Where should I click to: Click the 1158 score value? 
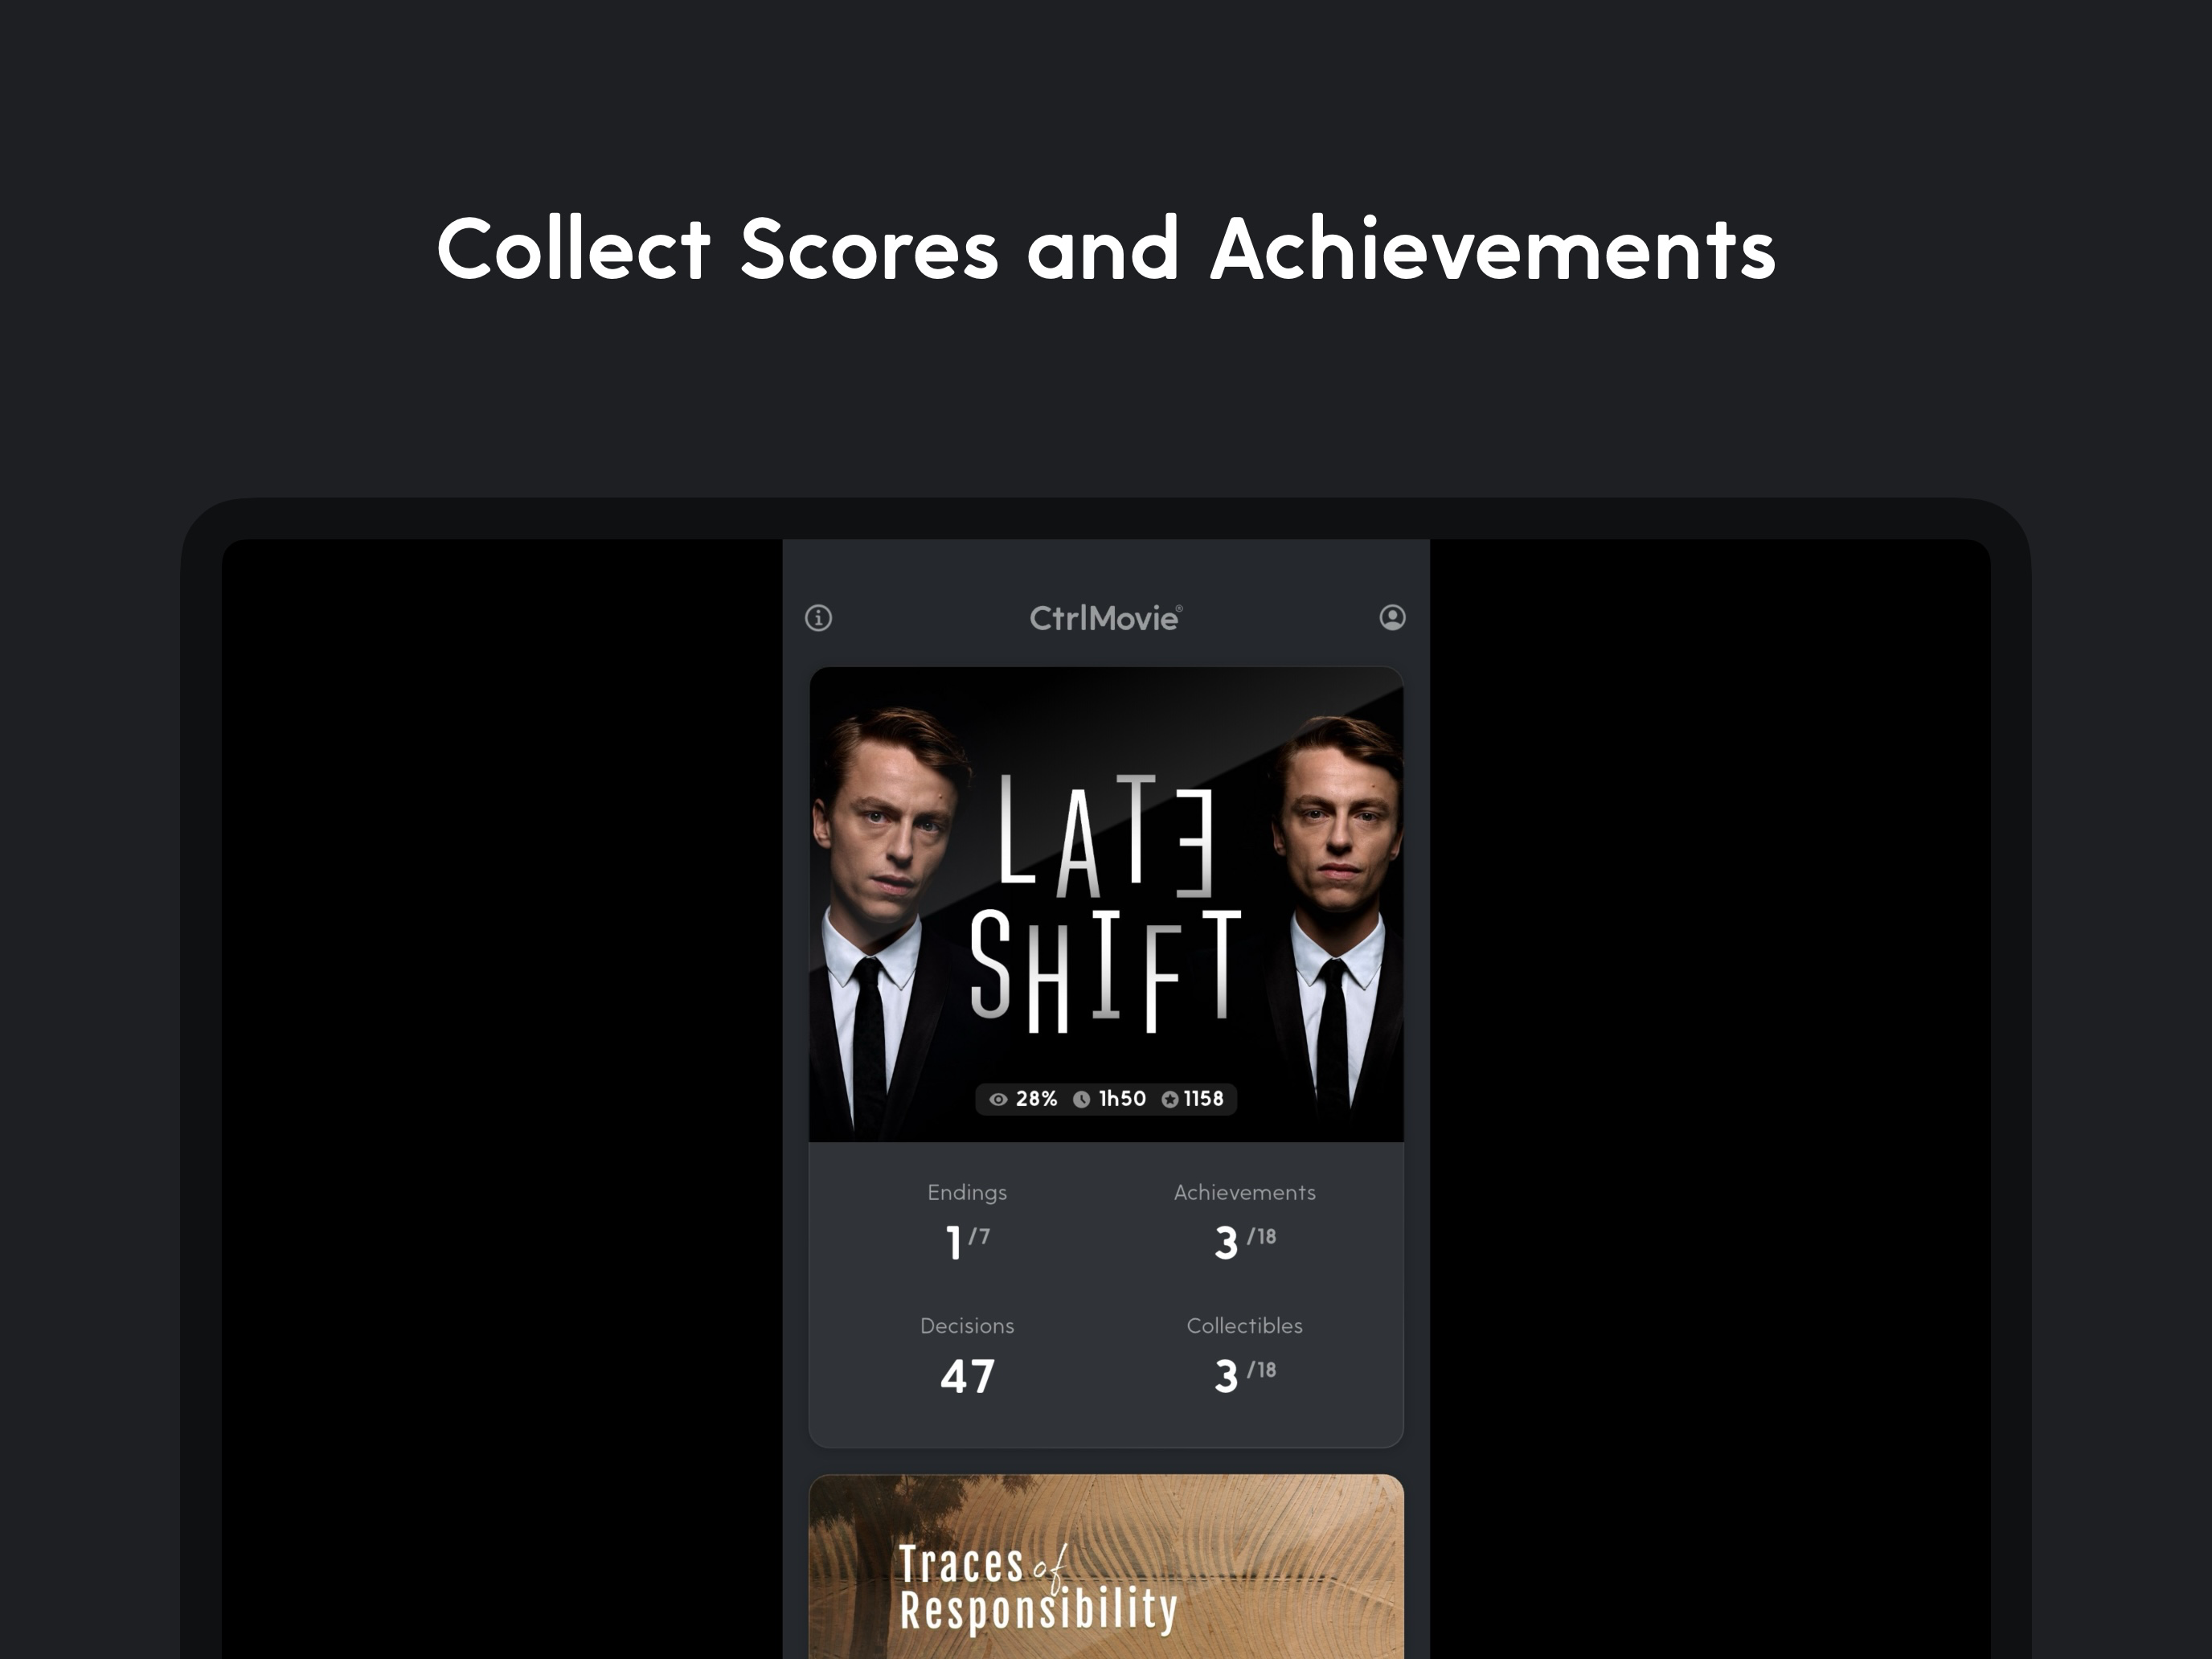pyautogui.click(x=1203, y=1099)
